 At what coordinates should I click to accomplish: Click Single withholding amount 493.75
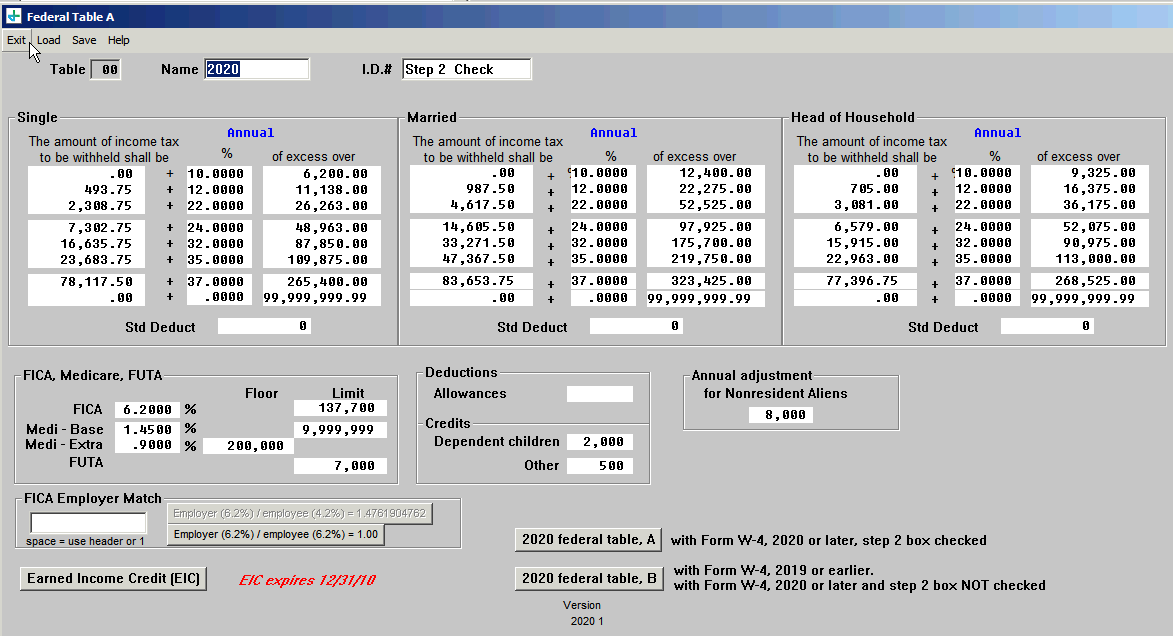(x=87, y=190)
